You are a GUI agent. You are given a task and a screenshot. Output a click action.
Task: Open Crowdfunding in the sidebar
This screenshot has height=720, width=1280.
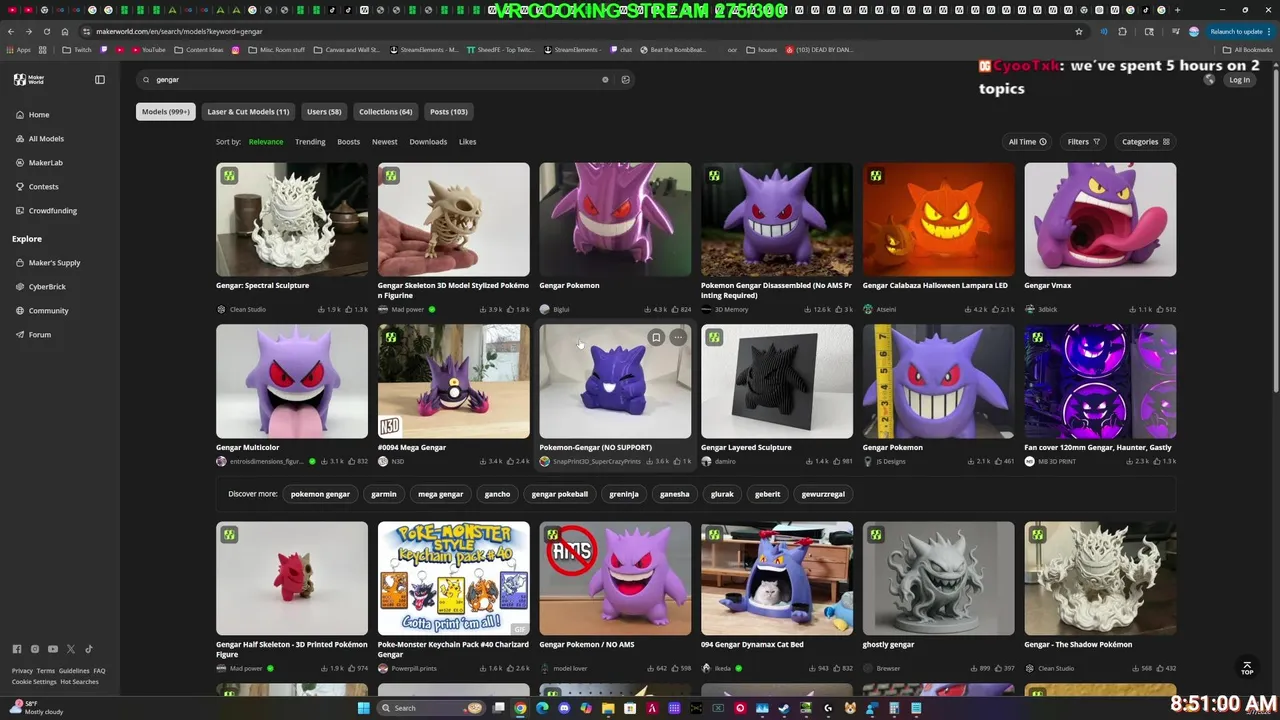click(46, 211)
